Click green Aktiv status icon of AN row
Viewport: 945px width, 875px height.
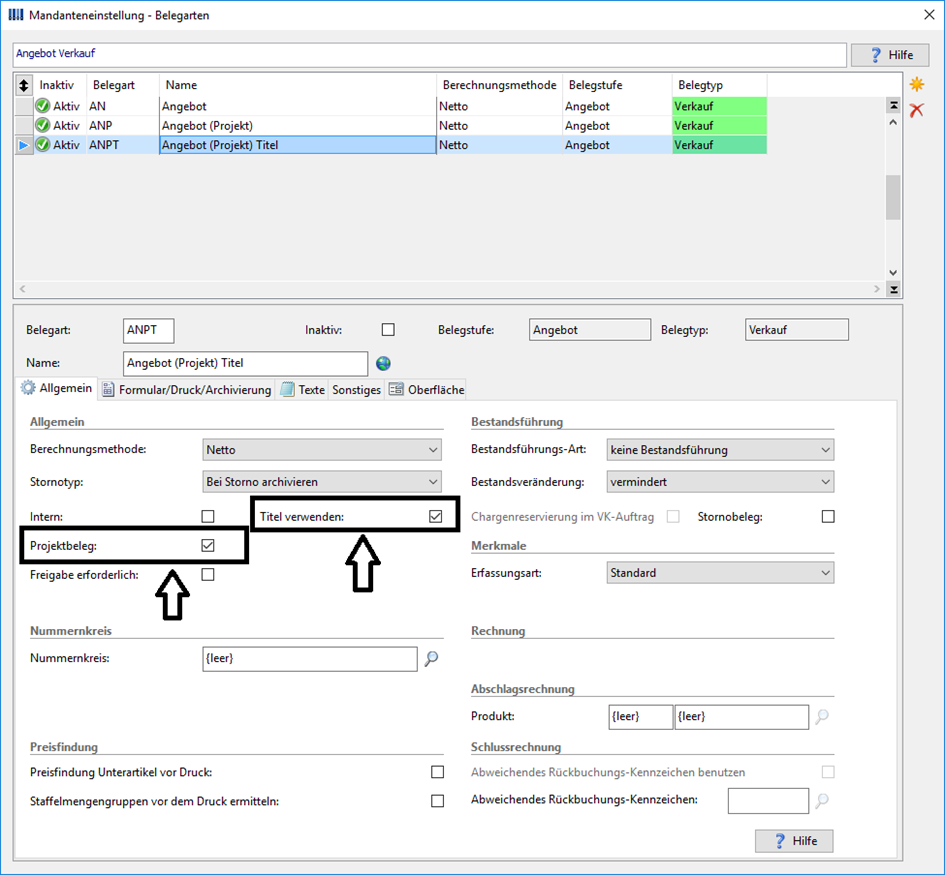[42, 106]
